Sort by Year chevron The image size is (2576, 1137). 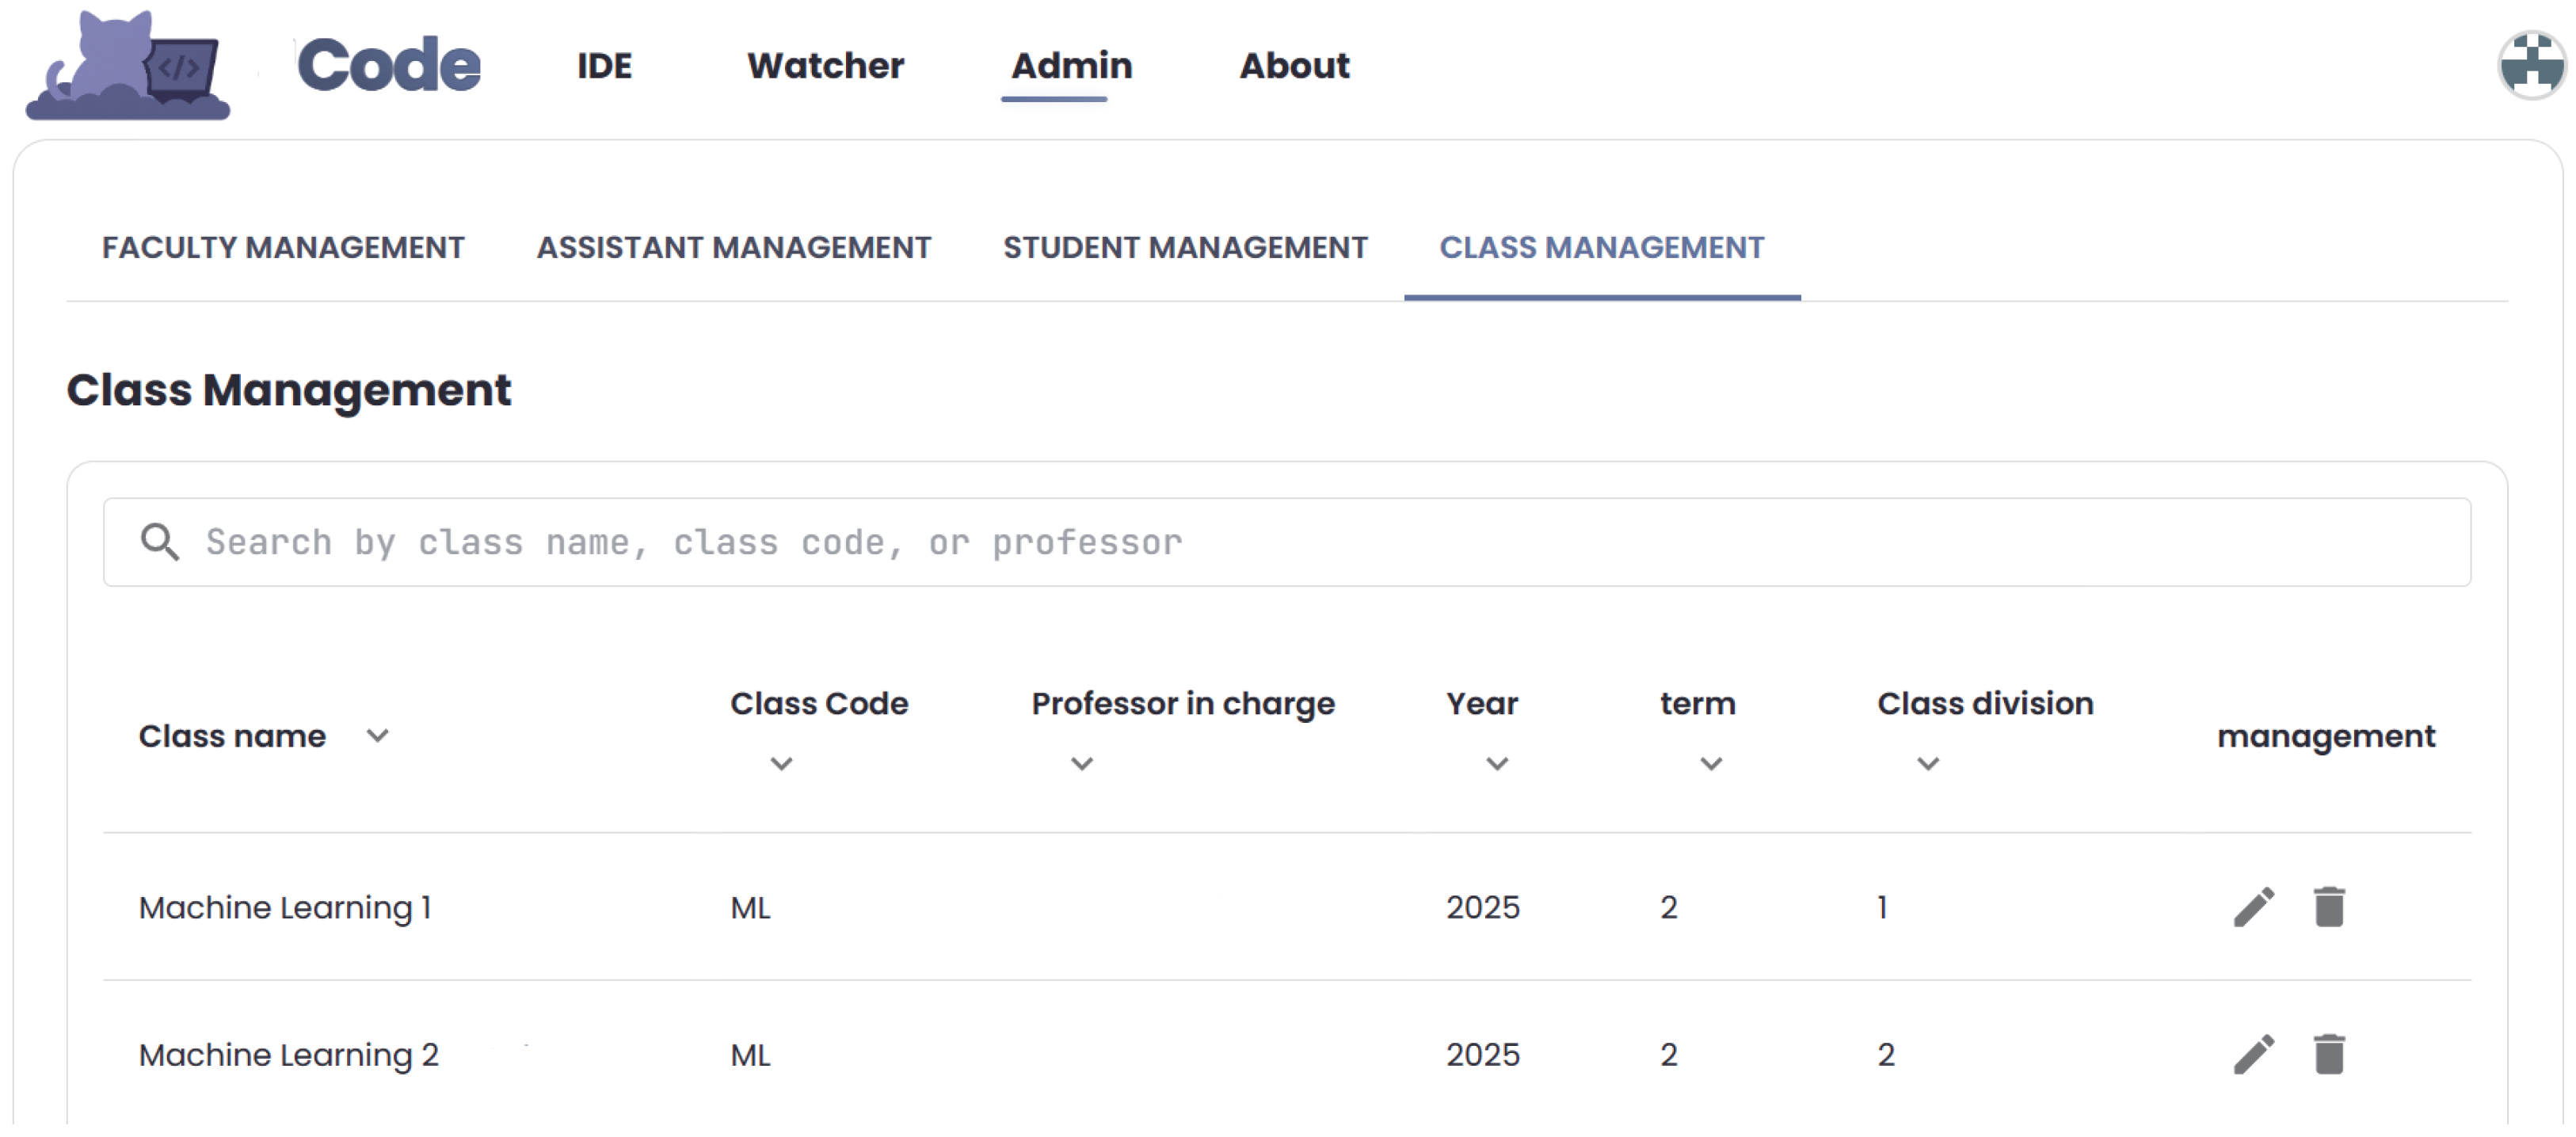pyautogui.click(x=1496, y=764)
